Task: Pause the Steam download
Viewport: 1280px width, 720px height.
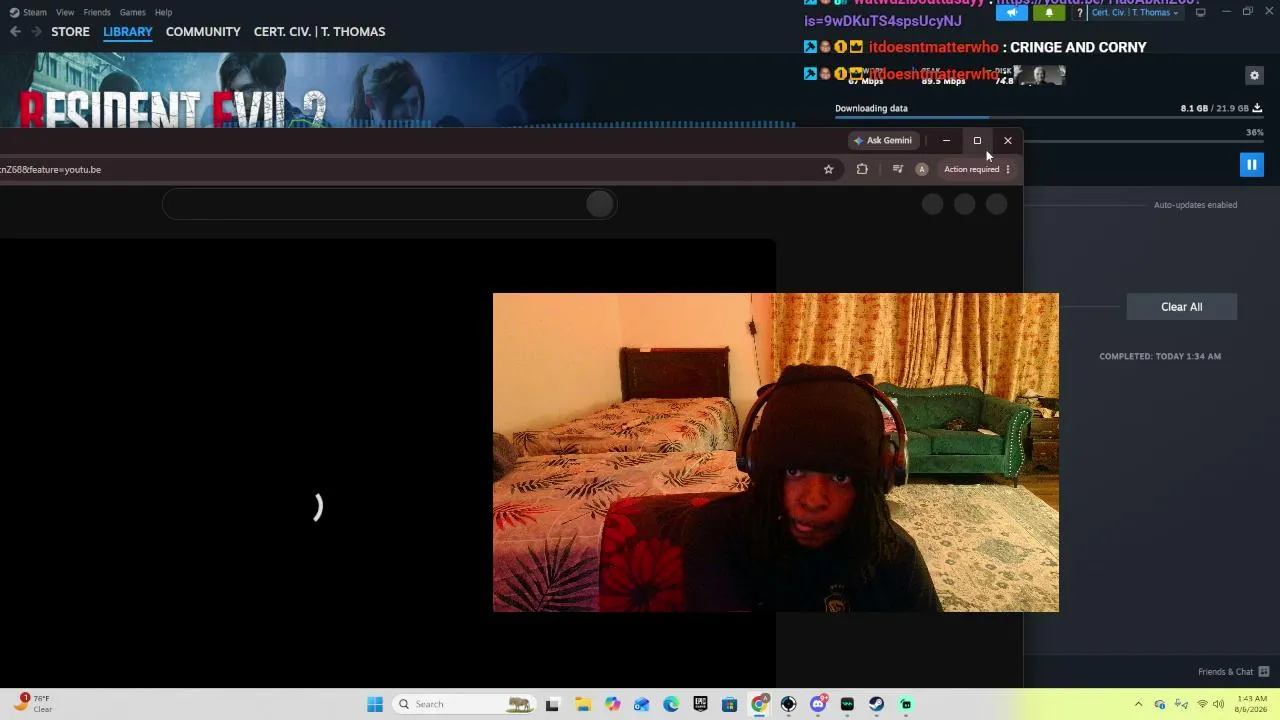Action: 1251,164
